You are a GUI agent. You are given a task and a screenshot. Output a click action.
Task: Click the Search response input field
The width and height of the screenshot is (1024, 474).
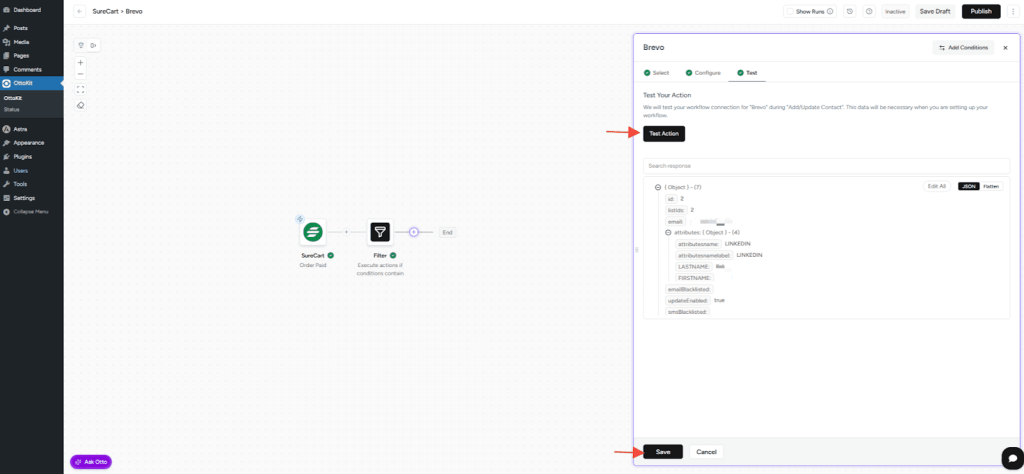(826, 165)
